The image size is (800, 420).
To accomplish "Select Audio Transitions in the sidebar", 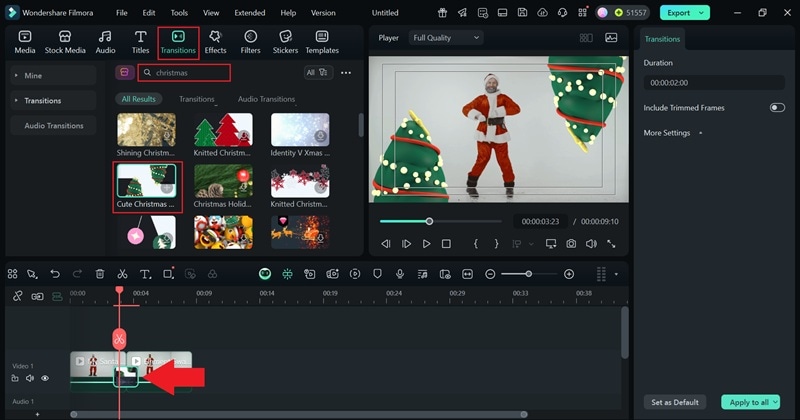I will (x=53, y=126).
